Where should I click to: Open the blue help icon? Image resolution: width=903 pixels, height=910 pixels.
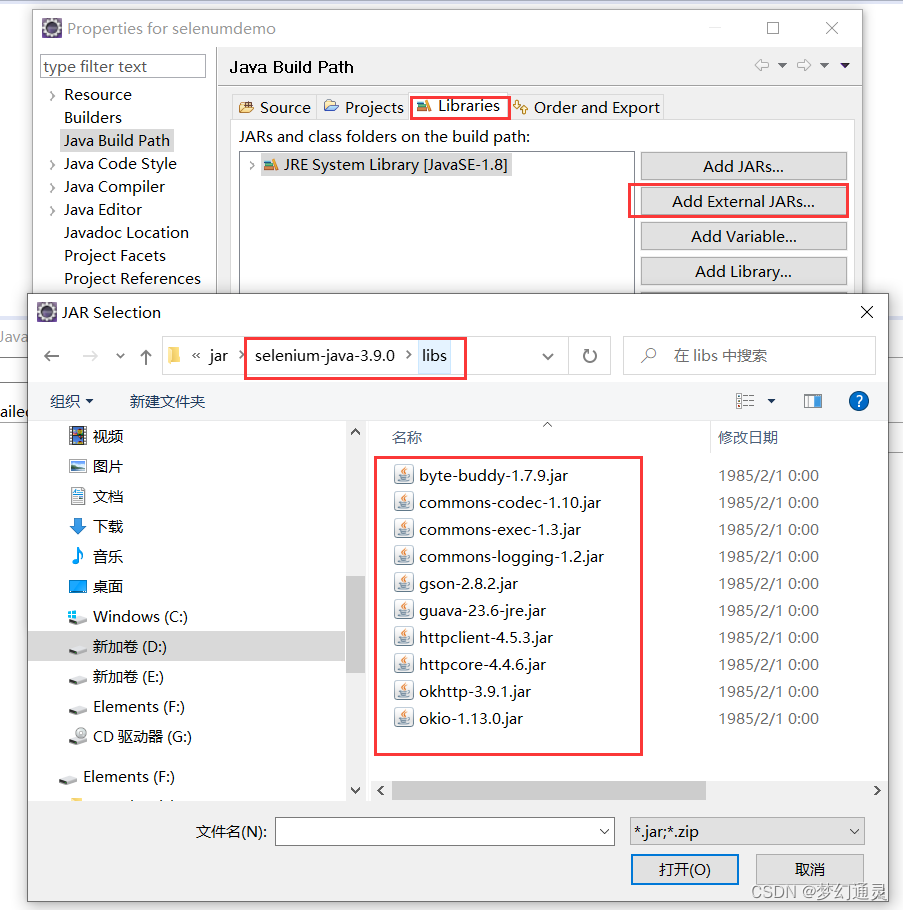coord(858,401)
